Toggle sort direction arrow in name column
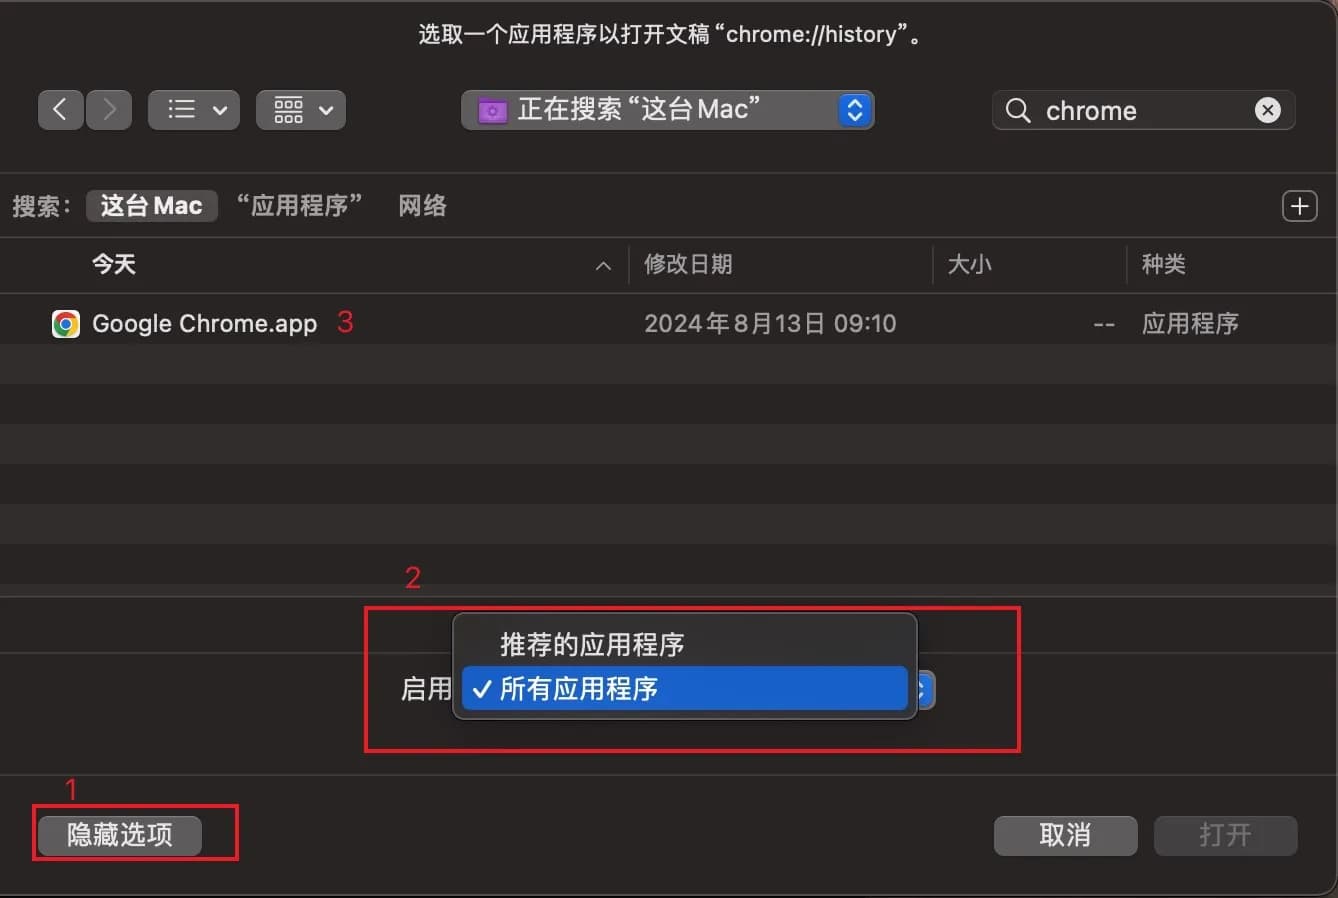This screenshot has width=1338, height=898. pyautogui.click(x=603, y=265)
